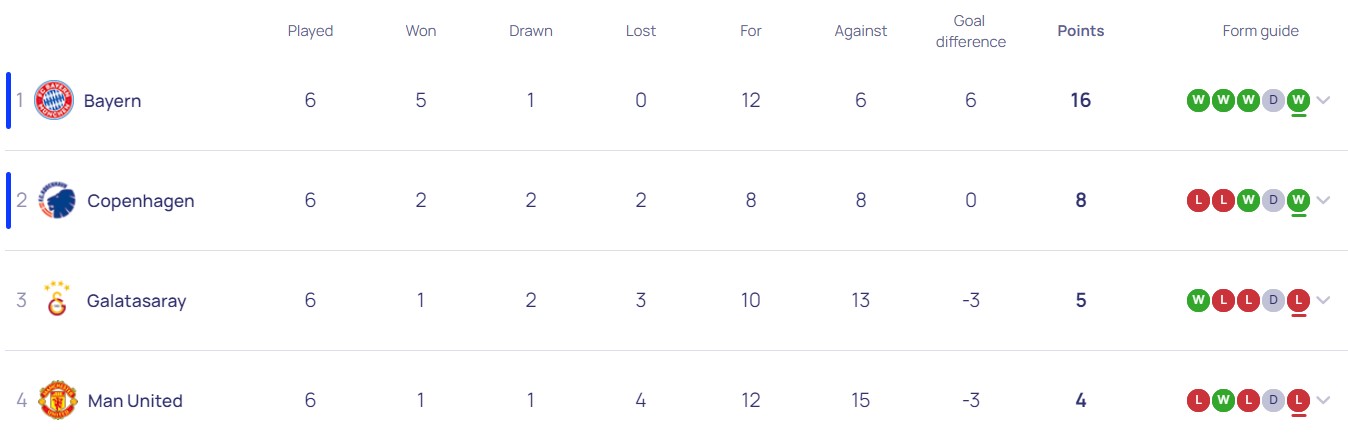This screenshot has height=440, width=1348.
Task: Click Man United's draw form badge
Action: (1273, 400)
